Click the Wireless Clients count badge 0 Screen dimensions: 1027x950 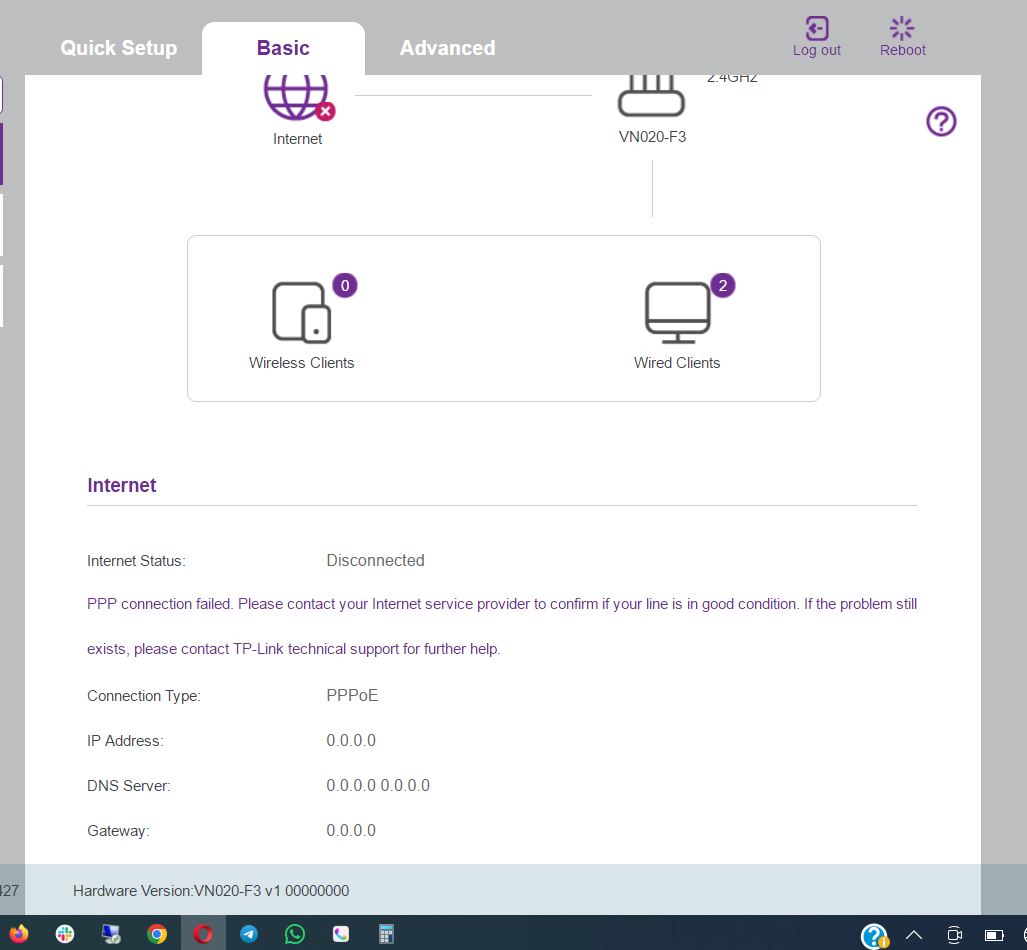coord(345,286)
